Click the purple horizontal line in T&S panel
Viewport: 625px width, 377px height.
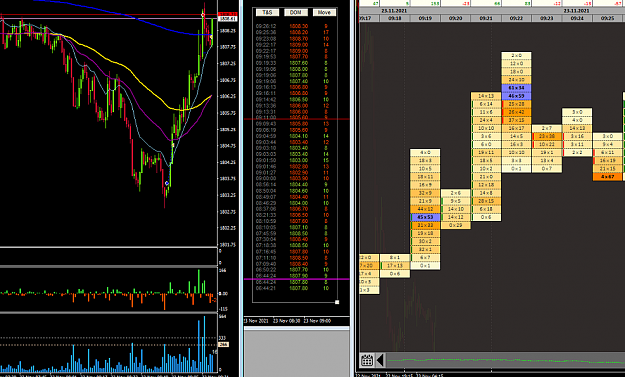[297, 279]
